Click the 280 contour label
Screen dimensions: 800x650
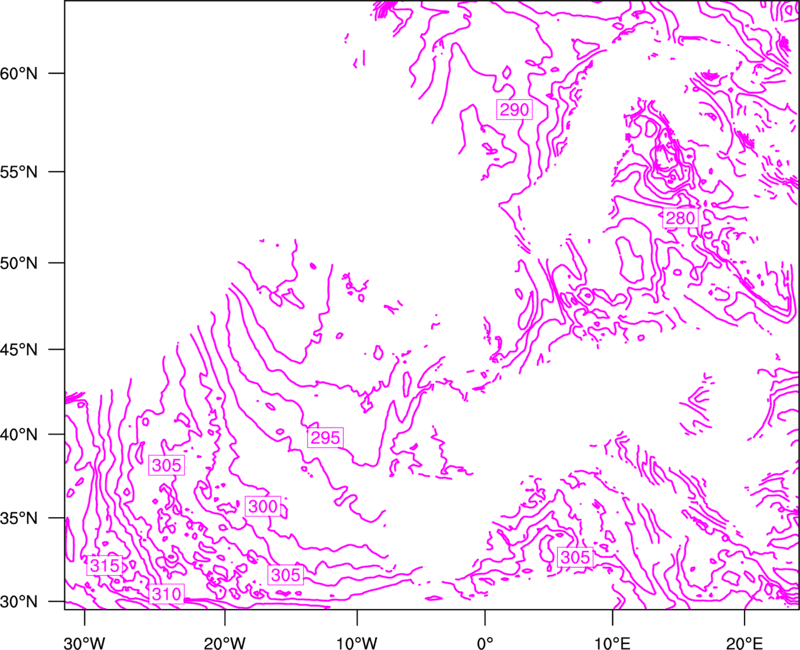(x=680, y=218)
